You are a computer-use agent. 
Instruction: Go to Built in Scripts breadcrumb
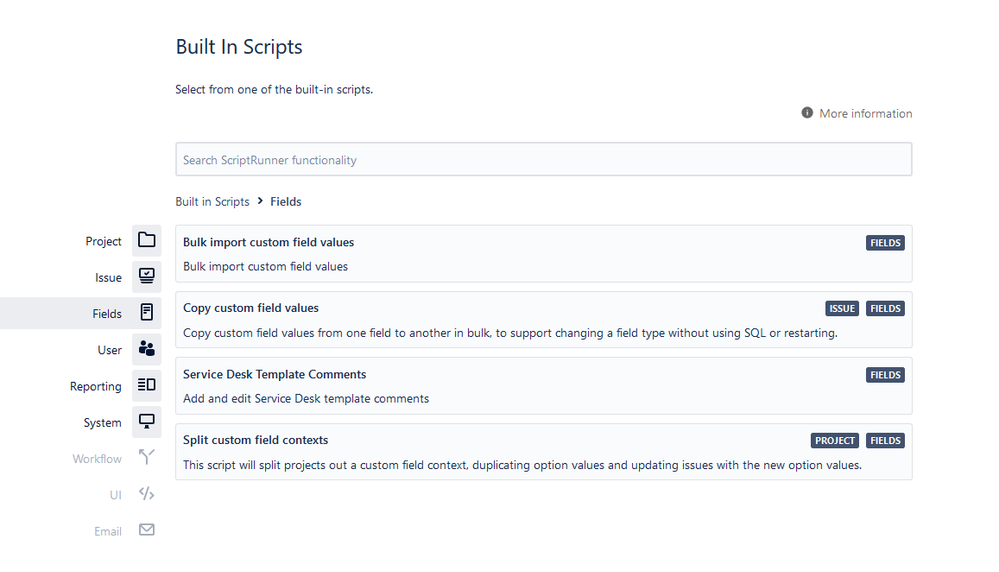pyautogui.click(x=212, y=202)
